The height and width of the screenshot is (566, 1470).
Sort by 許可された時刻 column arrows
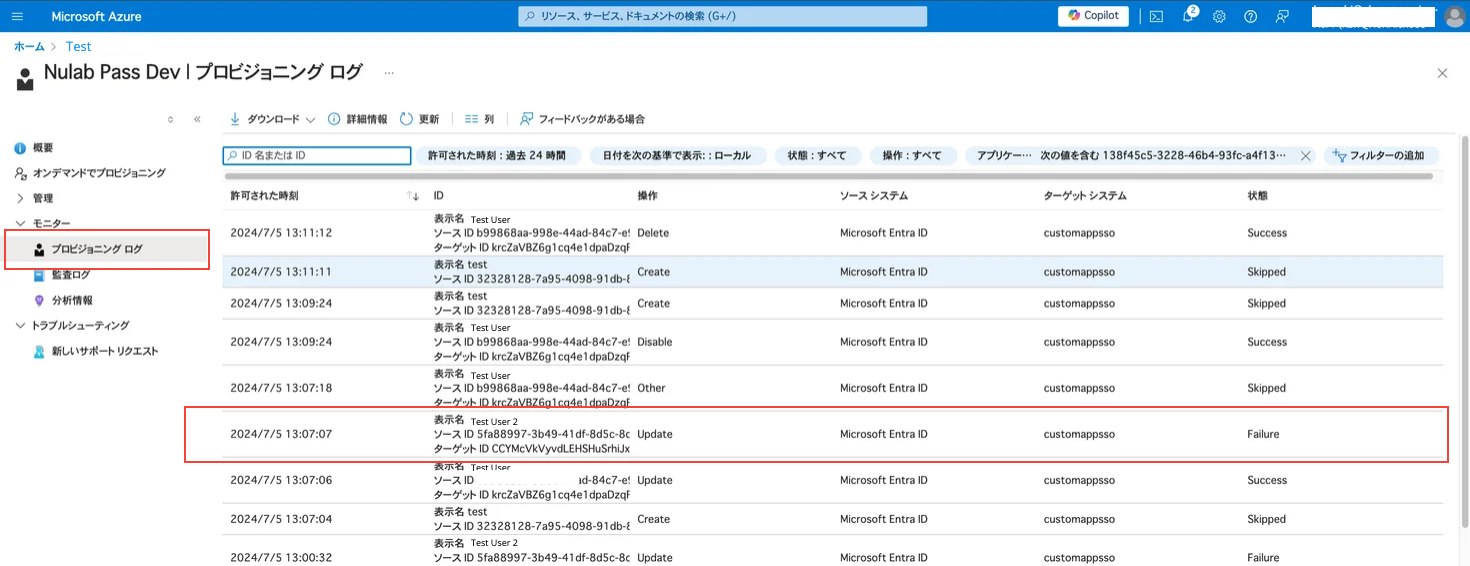click(x=414, y=196)
